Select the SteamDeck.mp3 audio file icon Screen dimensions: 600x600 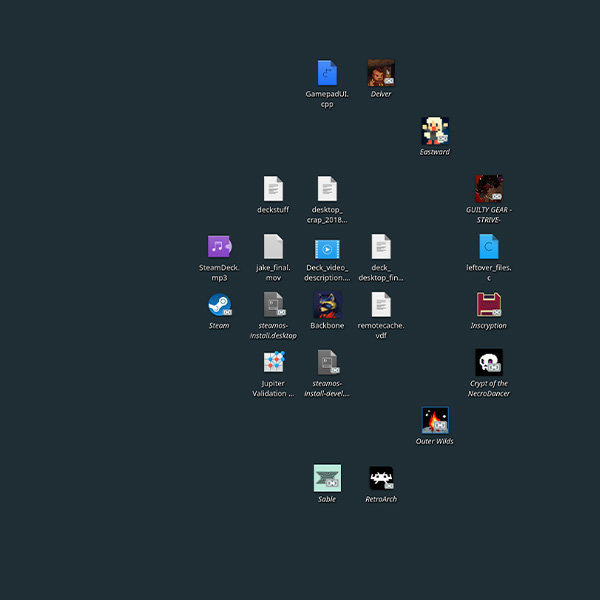(x=220, y=246)
